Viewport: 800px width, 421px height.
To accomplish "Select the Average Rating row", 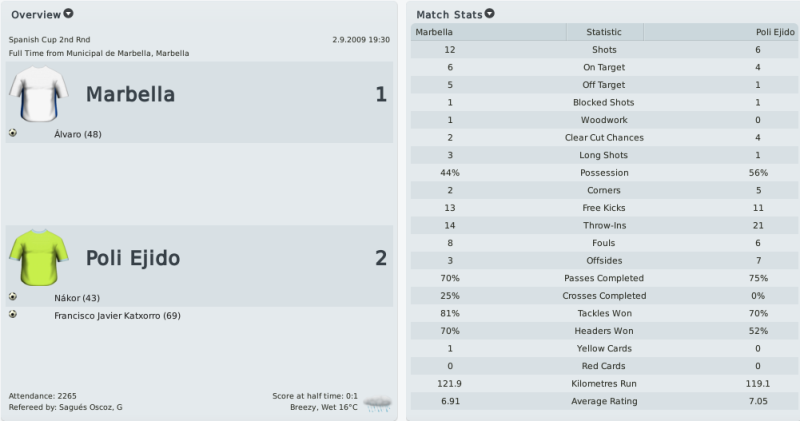I will (x=605, y=401).
